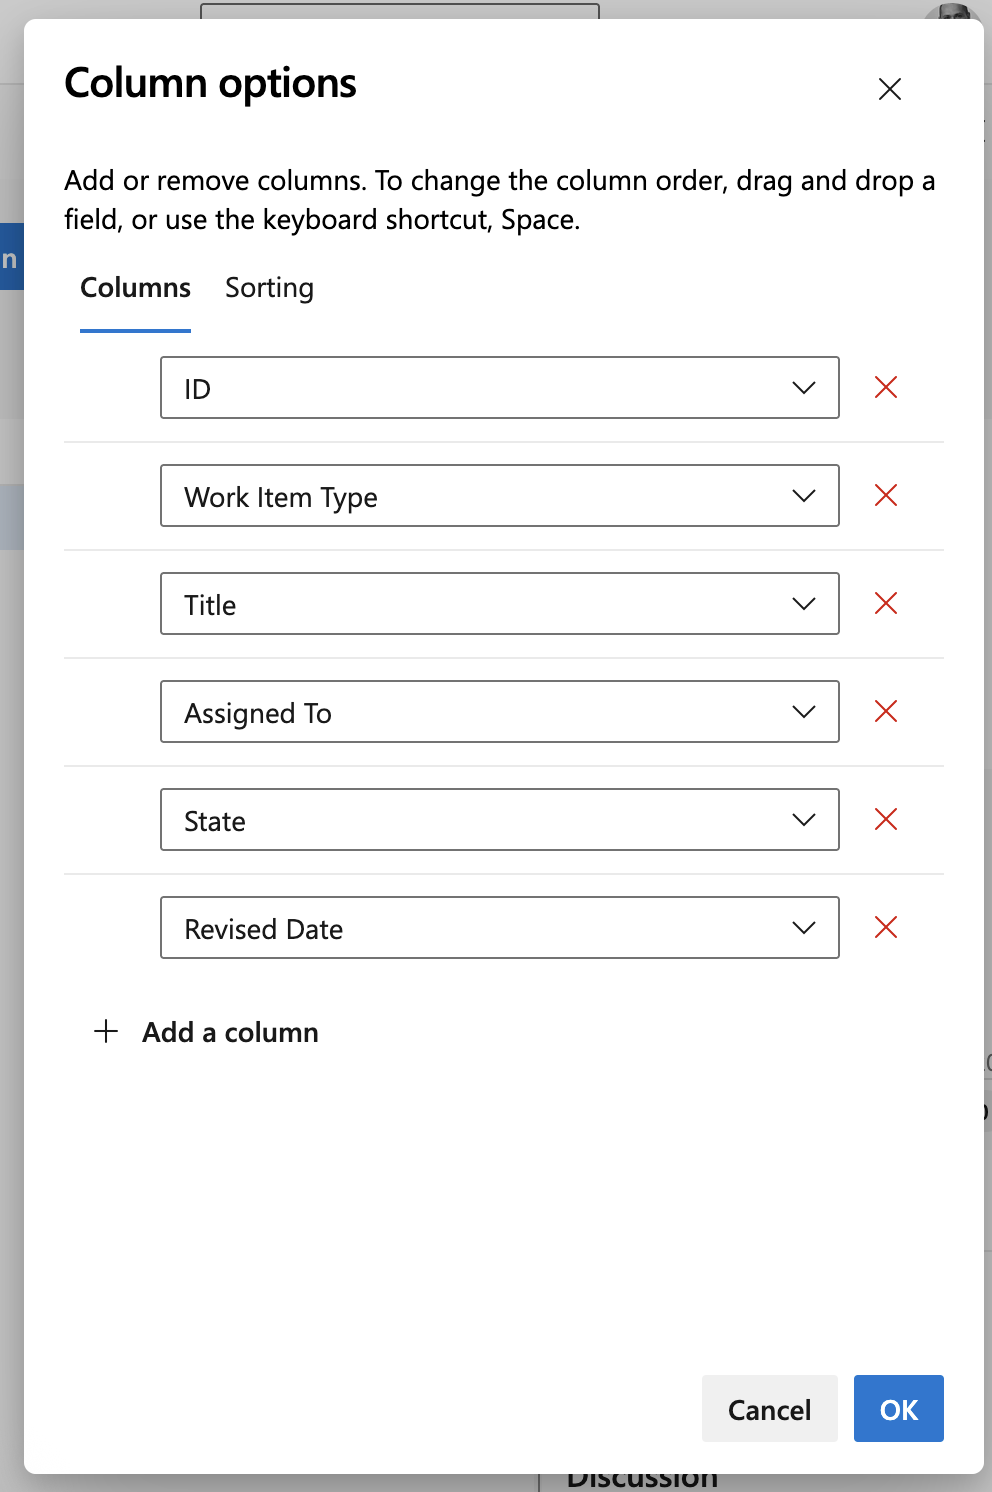The image size is (992, 1492).
Task: Open the Revised Date field dropdown
Action: pyautogui.click(x=802, y=927)
